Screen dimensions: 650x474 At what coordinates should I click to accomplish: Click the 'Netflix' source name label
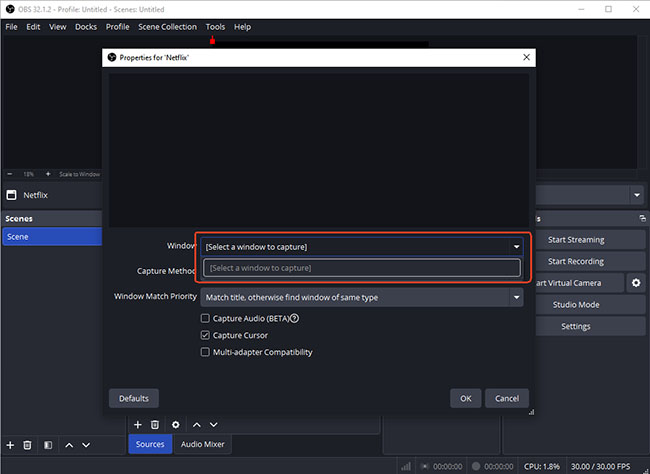click(36, 195)
